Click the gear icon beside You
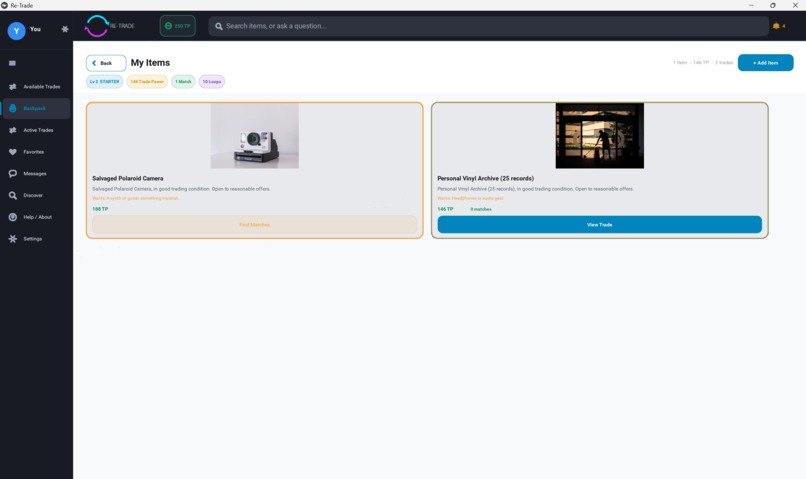 tap(65, 29)
